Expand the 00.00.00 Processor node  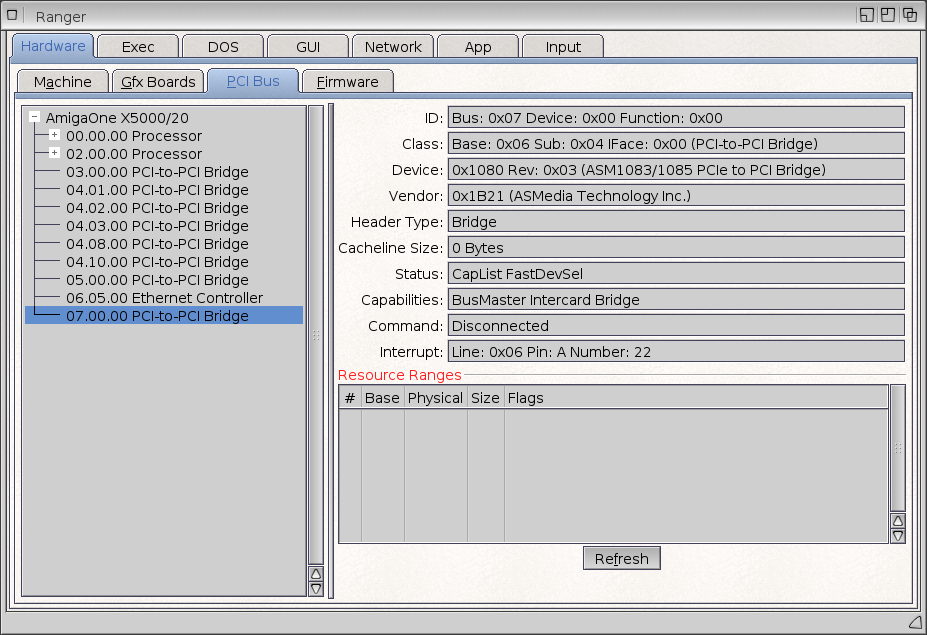(x=54, y=136)
